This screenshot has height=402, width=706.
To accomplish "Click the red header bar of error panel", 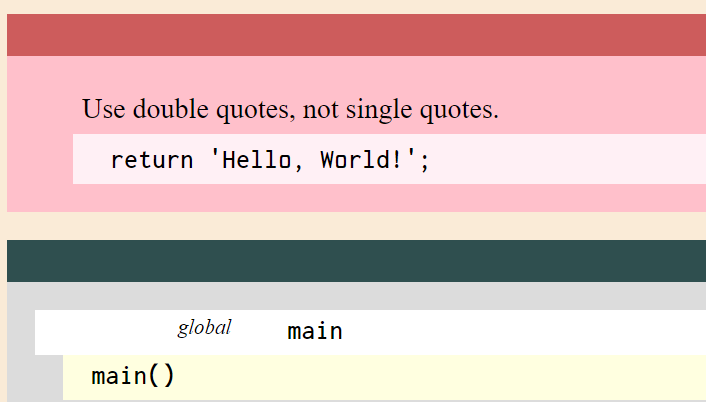I will [356, 35].
